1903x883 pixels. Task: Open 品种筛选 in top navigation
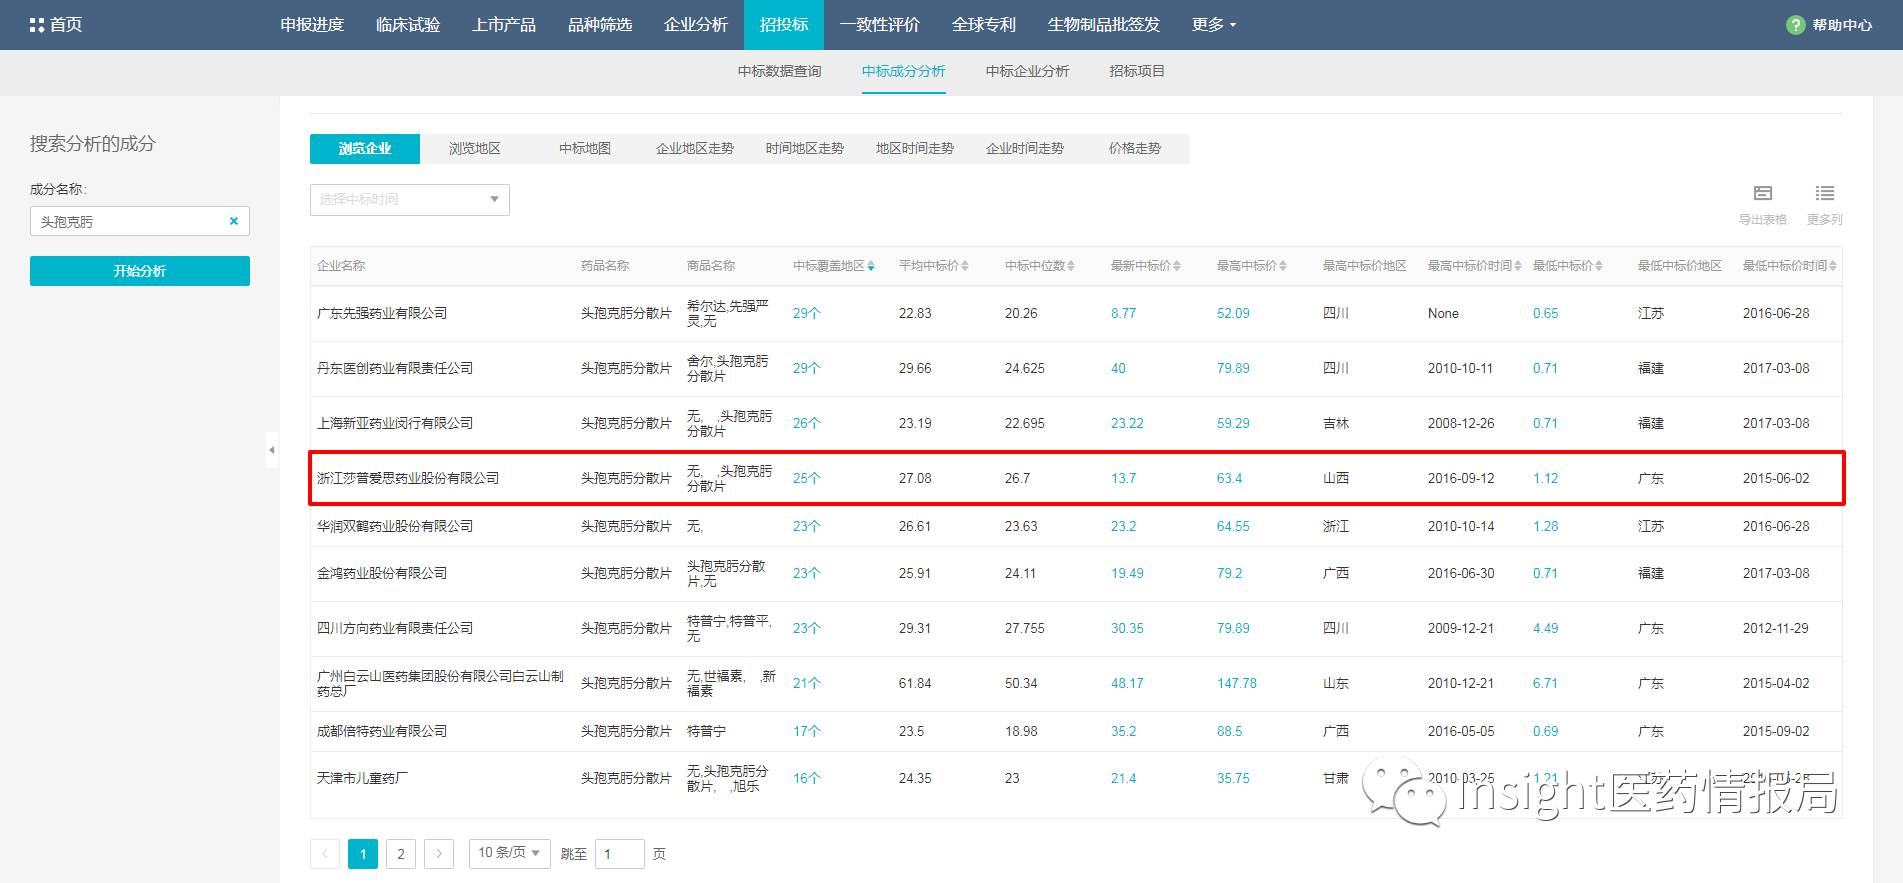click(x=600, y=25)
